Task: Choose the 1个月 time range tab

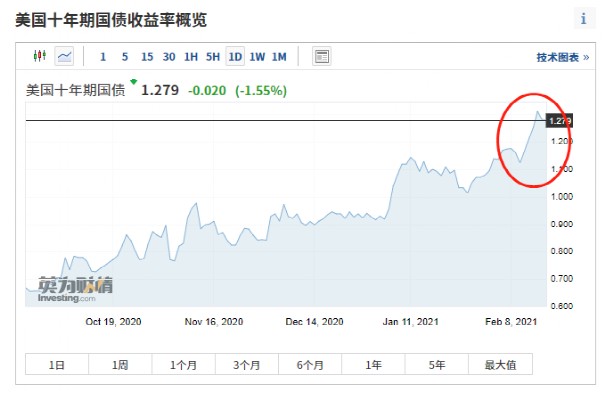Action: click(x=183, y=364)
